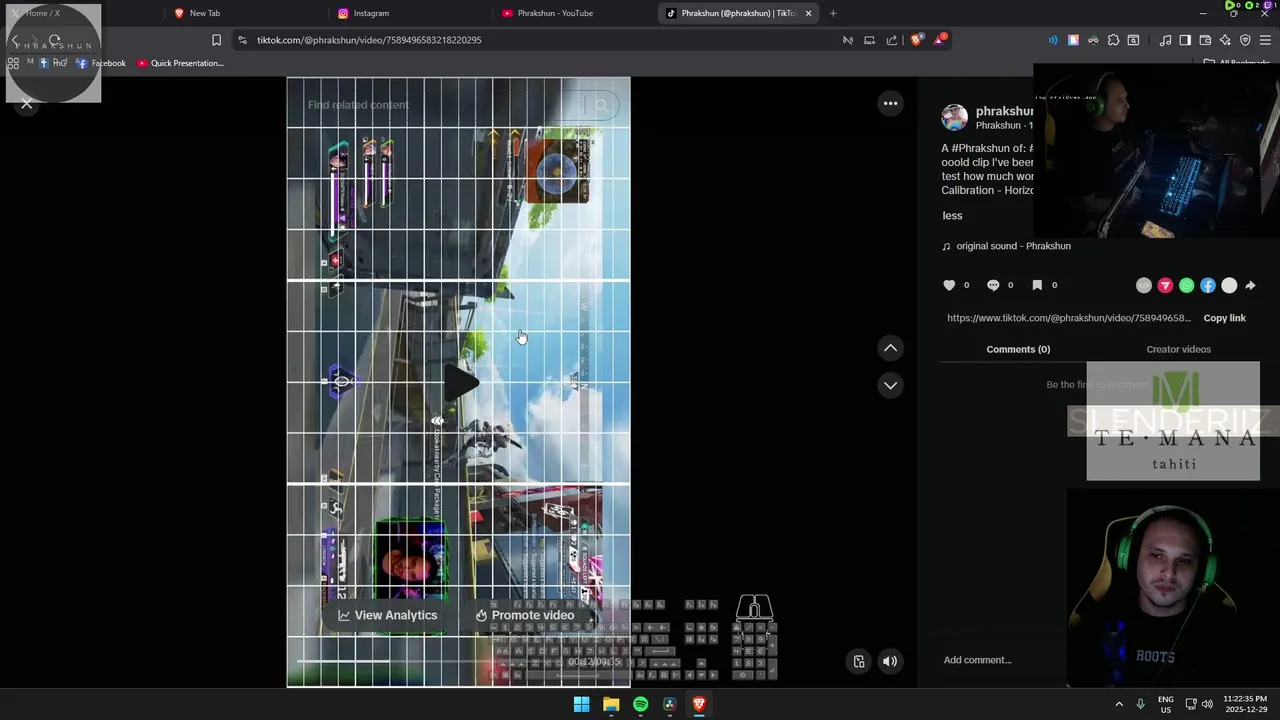Viewport: 1280px width, 720px height.
Task: Share video to WhatsApp
Action: [x=1186, y=286]
